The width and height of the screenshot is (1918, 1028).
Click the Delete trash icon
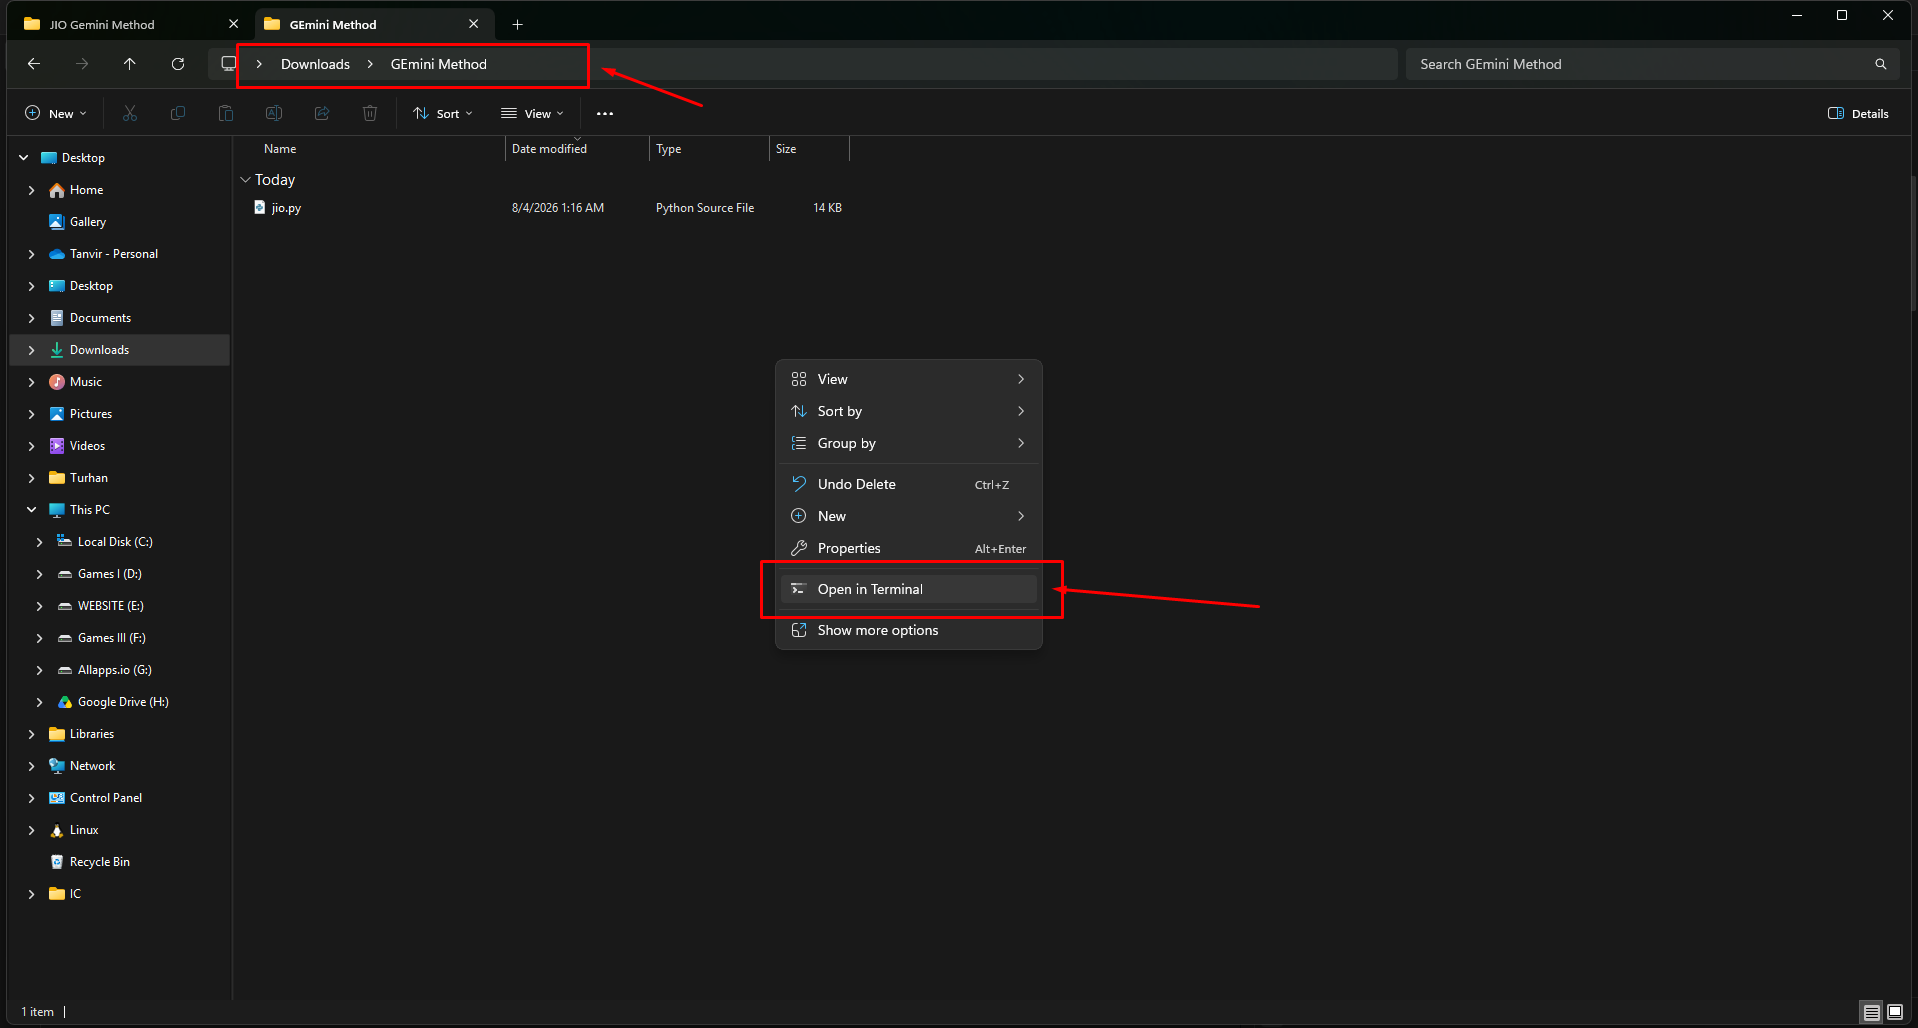pyautogui.click(x=370, y=113)
